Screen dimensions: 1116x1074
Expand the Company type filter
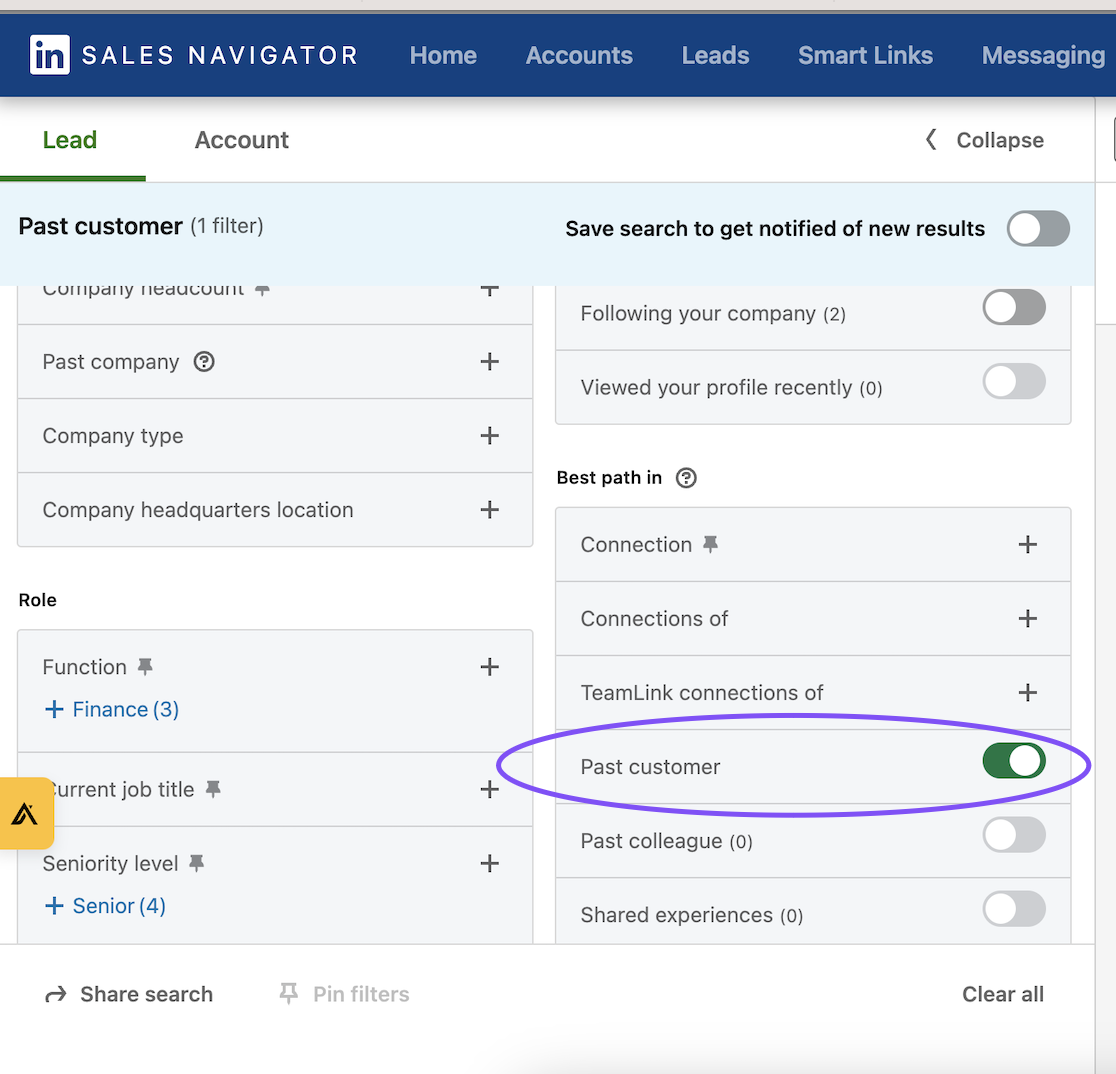[x=489, y=435]
